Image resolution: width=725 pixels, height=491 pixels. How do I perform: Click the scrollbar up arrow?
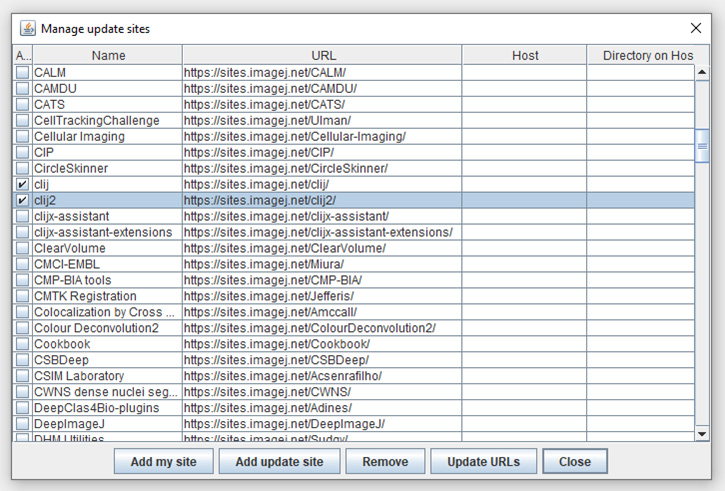click(x=702, y=72)
